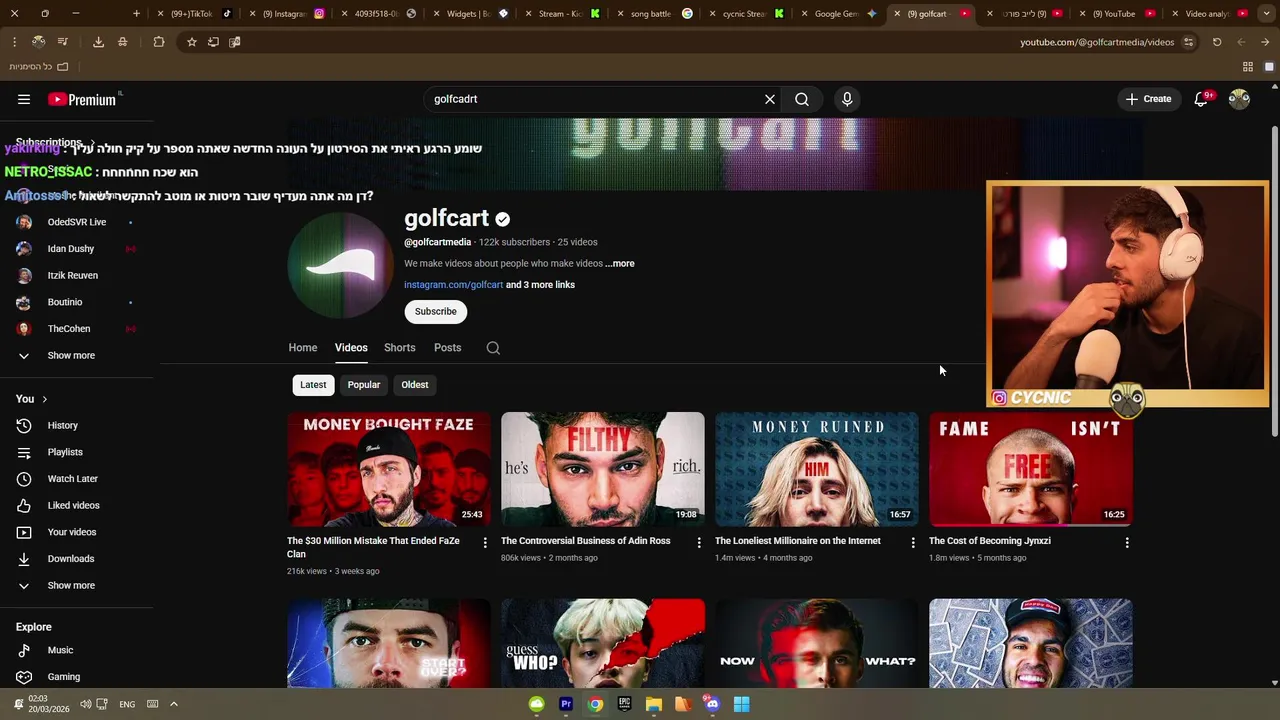Open options menu for the Jynxzi video
Screen dimensions: 1280x720
click(x=1127, y=542)
